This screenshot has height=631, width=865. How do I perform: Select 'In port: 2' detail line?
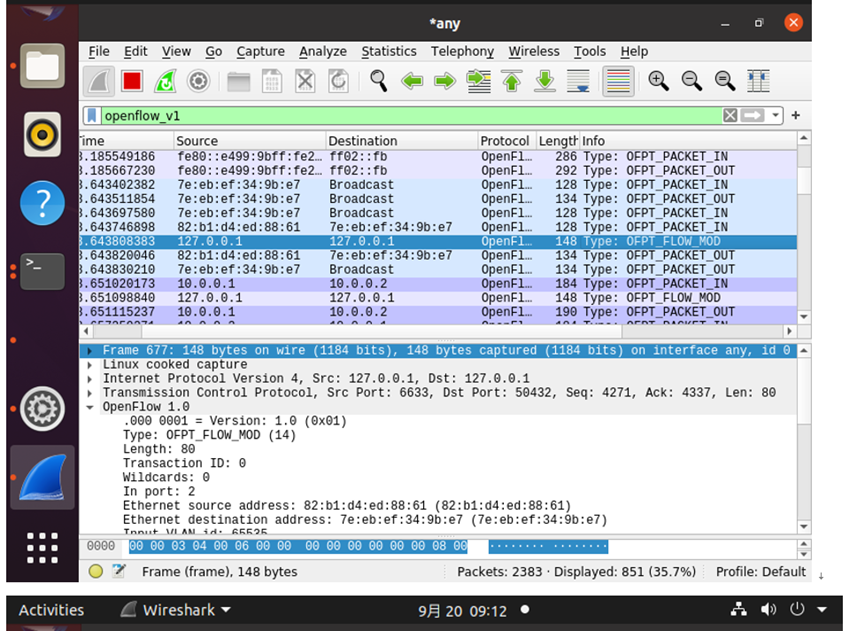pyautogui.click(x=159, y=491)
